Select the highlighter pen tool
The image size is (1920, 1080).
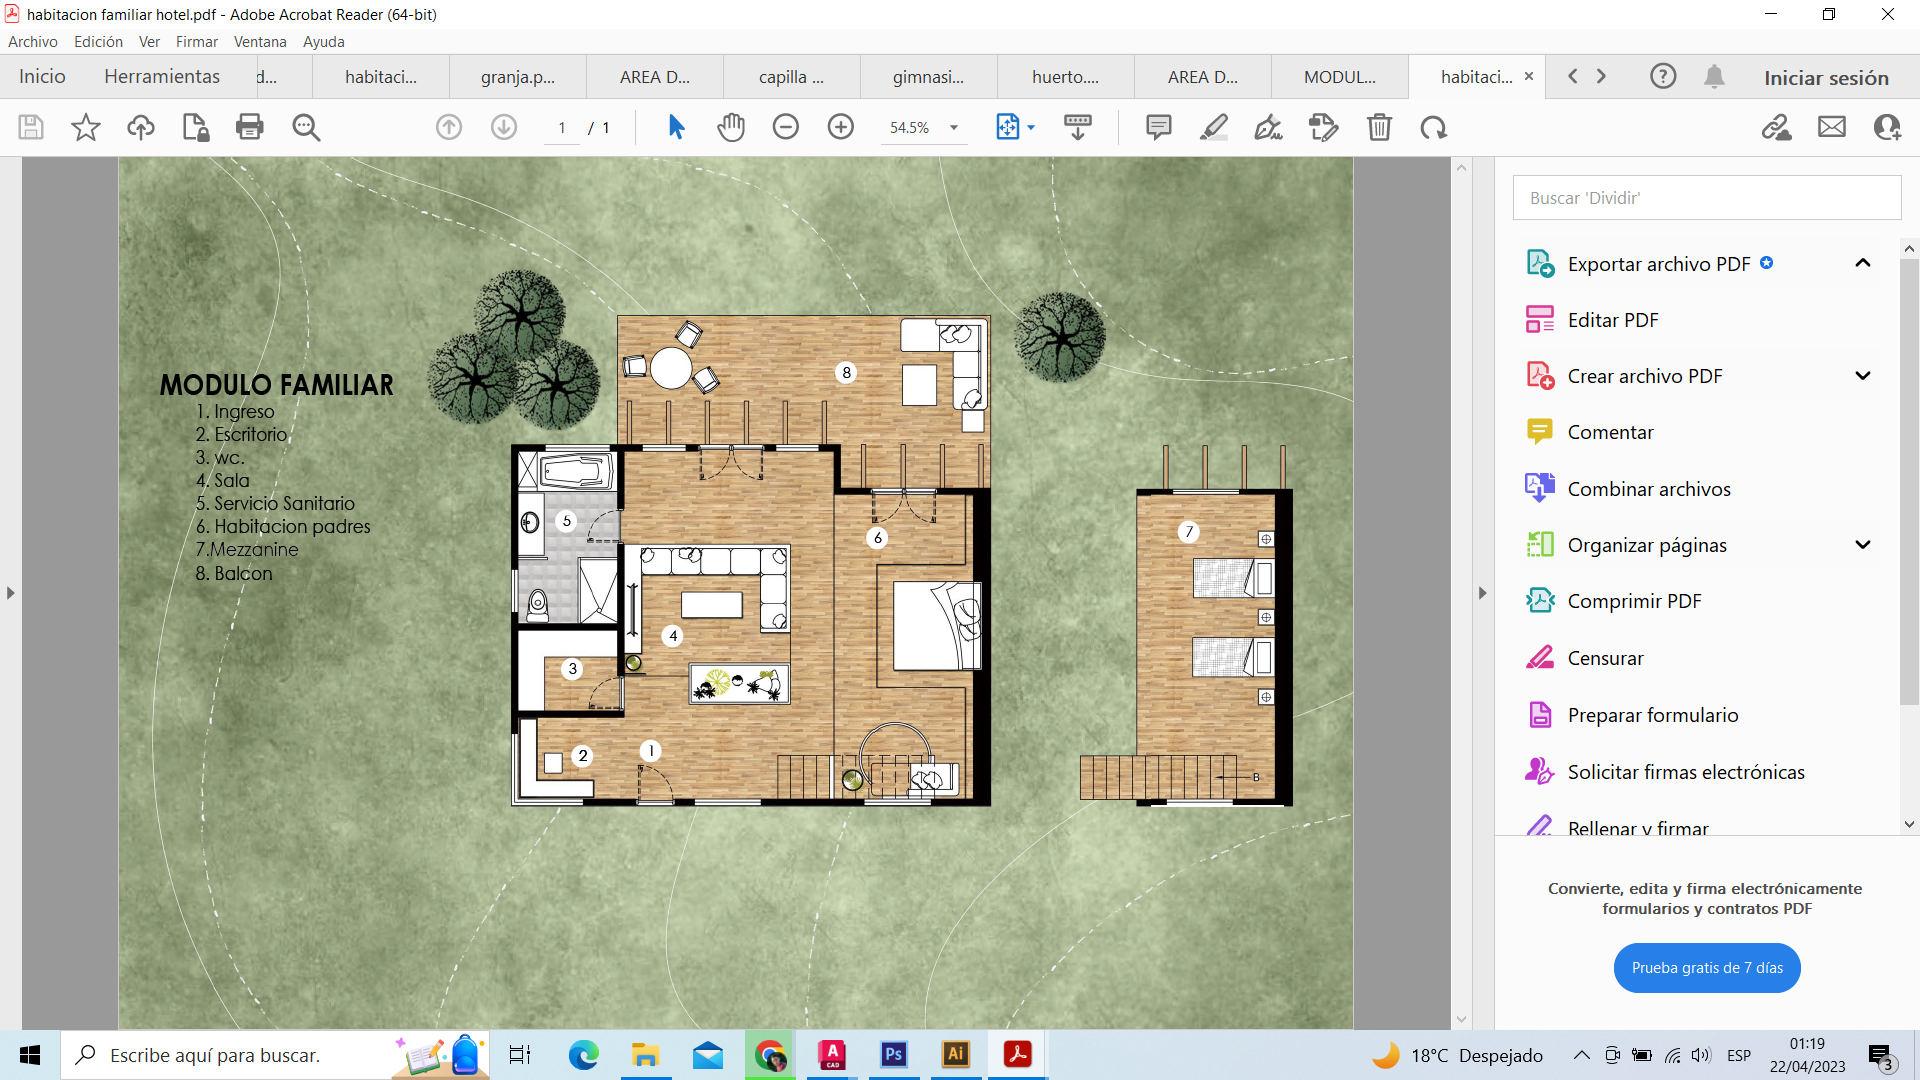[x=1213, y=127]
